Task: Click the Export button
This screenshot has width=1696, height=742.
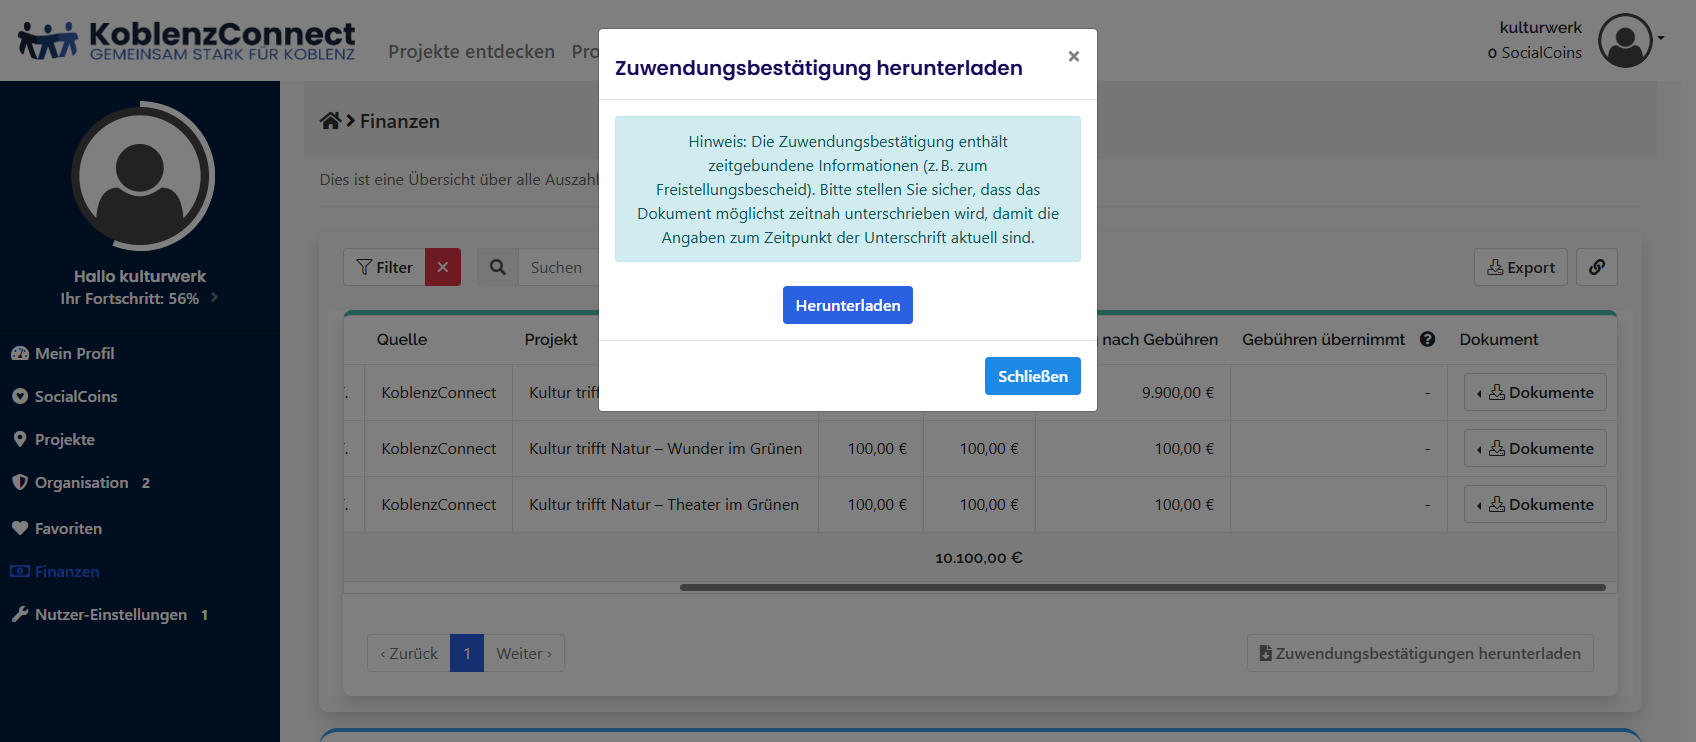Action: pos(1520,267)
